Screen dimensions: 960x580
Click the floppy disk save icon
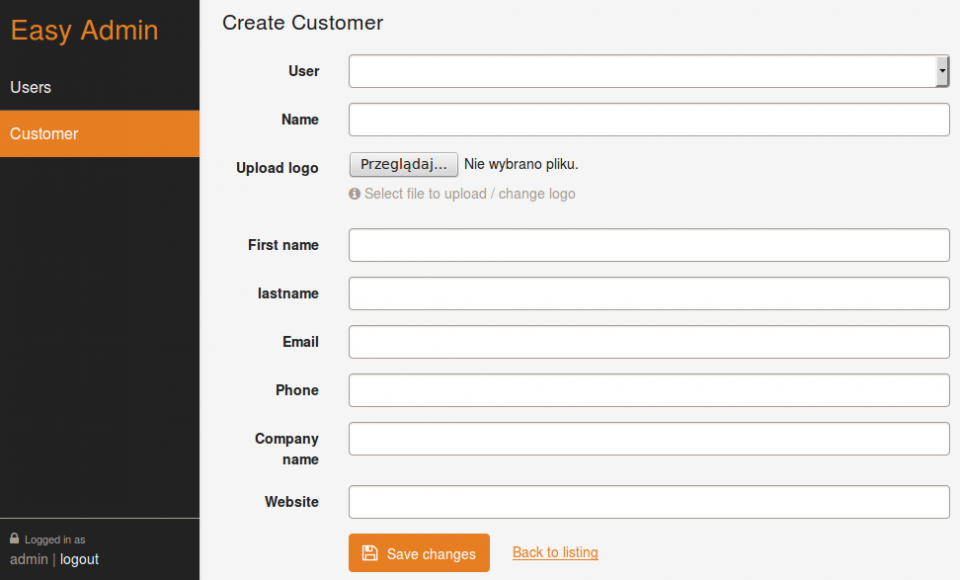[370, 554]
